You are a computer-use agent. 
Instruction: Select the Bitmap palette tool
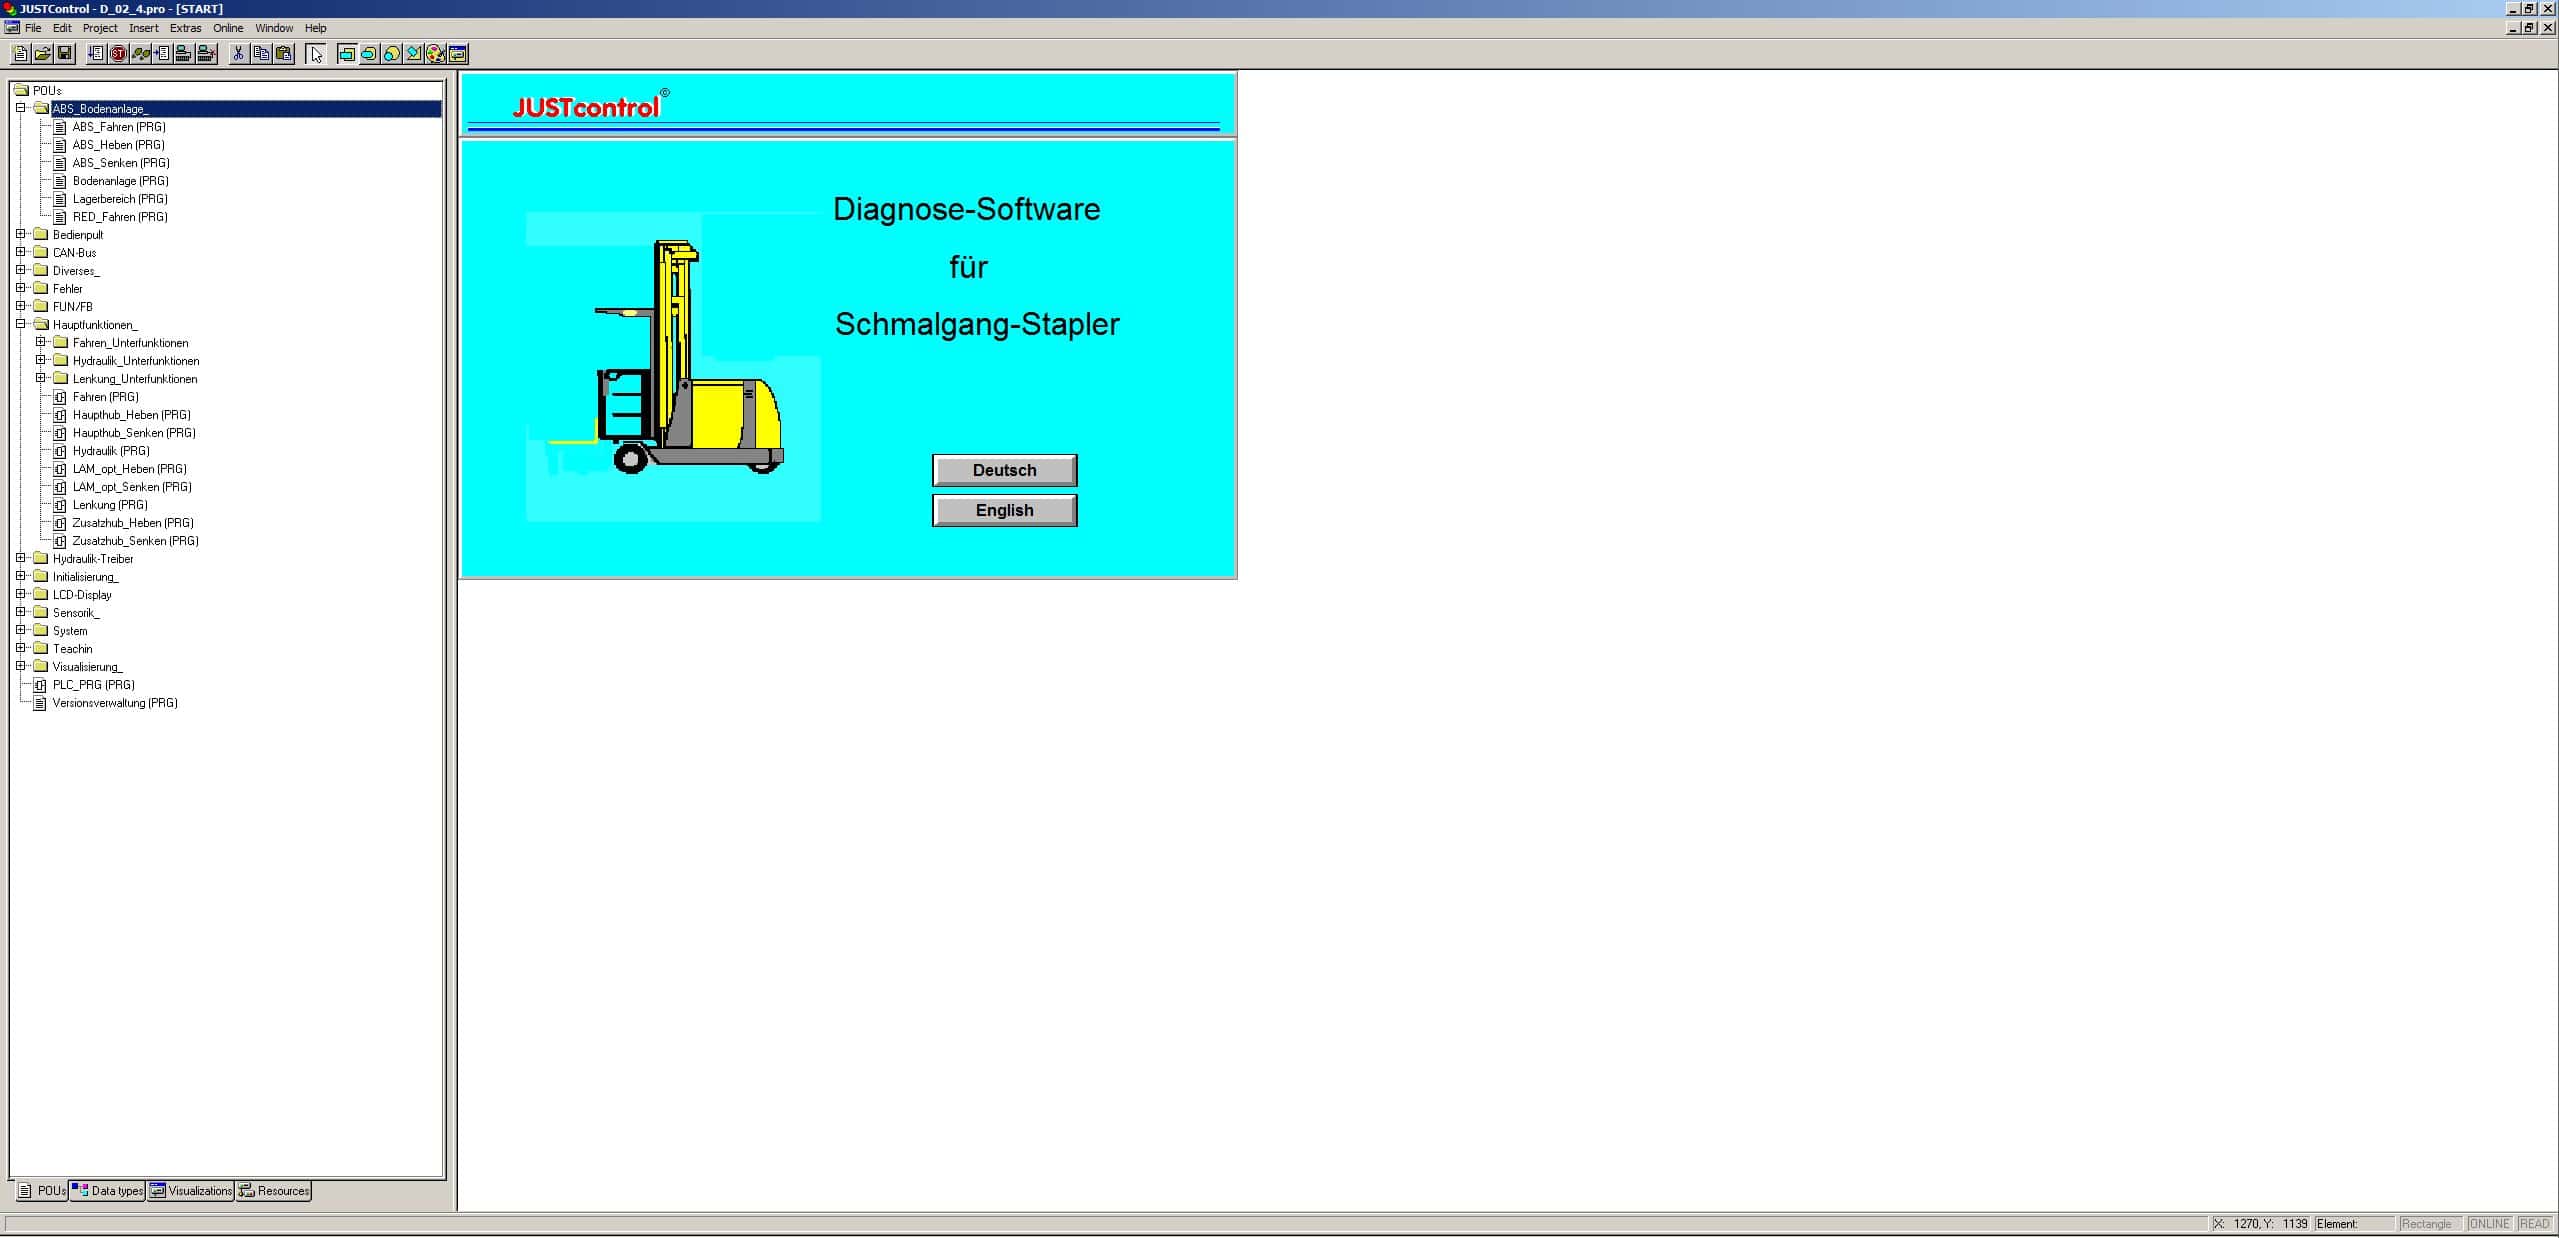tap(435, 54)
